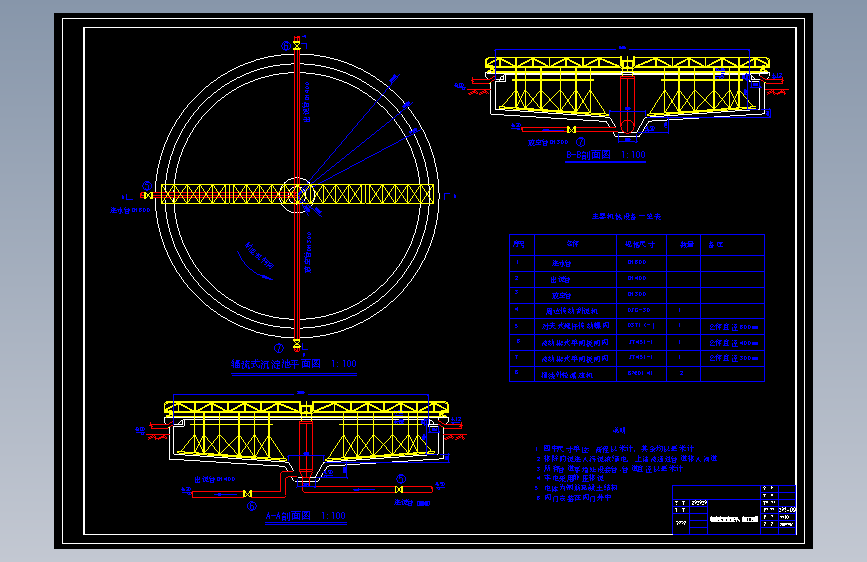This screenshot has width=867, height=562.
Task: Select the yellow valve symbol at the left of the plan view
Action: [148, 195]
